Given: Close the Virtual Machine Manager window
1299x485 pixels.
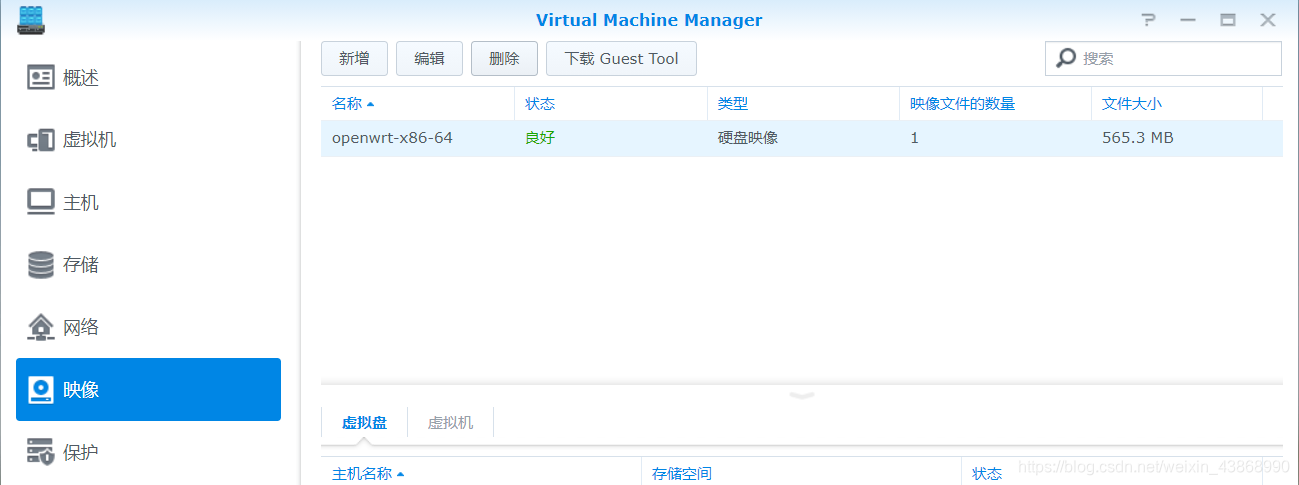Looking at the screenshot, I should tap(1268, 20).
